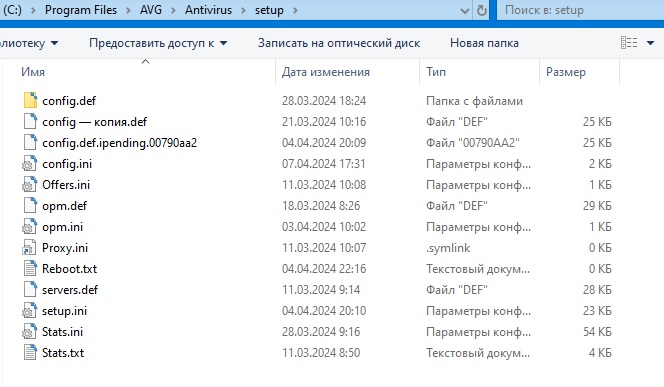Expand chevron after Antivirus in path
This screenshot has height=387, width=664.
point(243,10)
